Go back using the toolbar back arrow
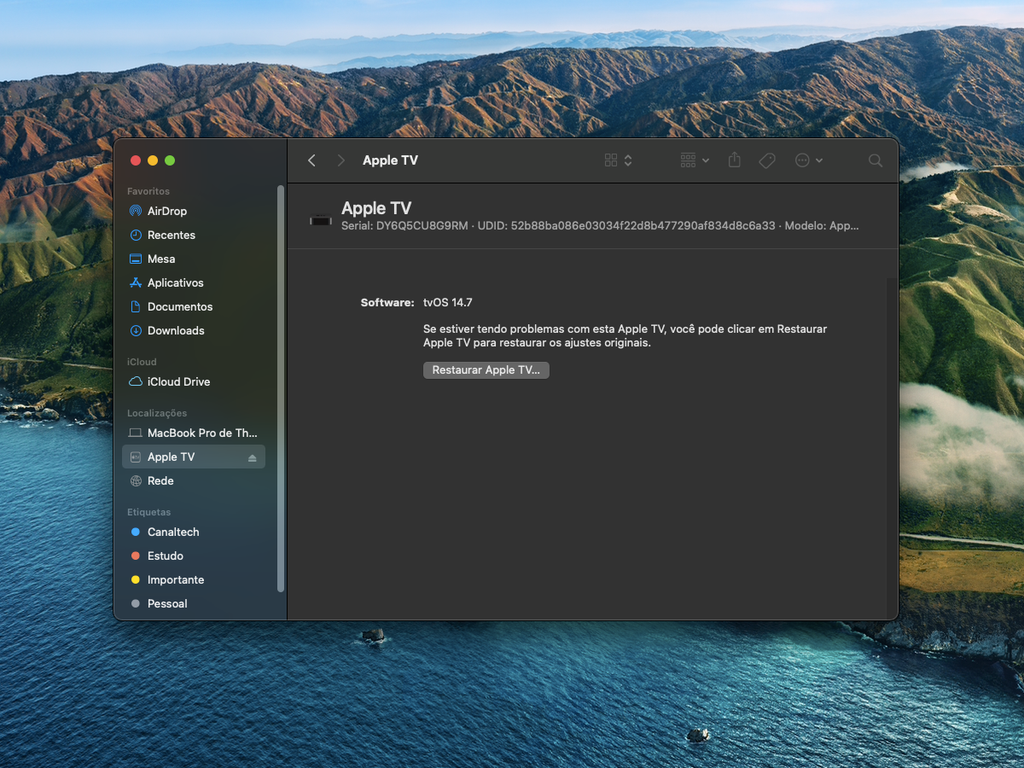This screenshot has height=768, width=1024. pos(312,161)
